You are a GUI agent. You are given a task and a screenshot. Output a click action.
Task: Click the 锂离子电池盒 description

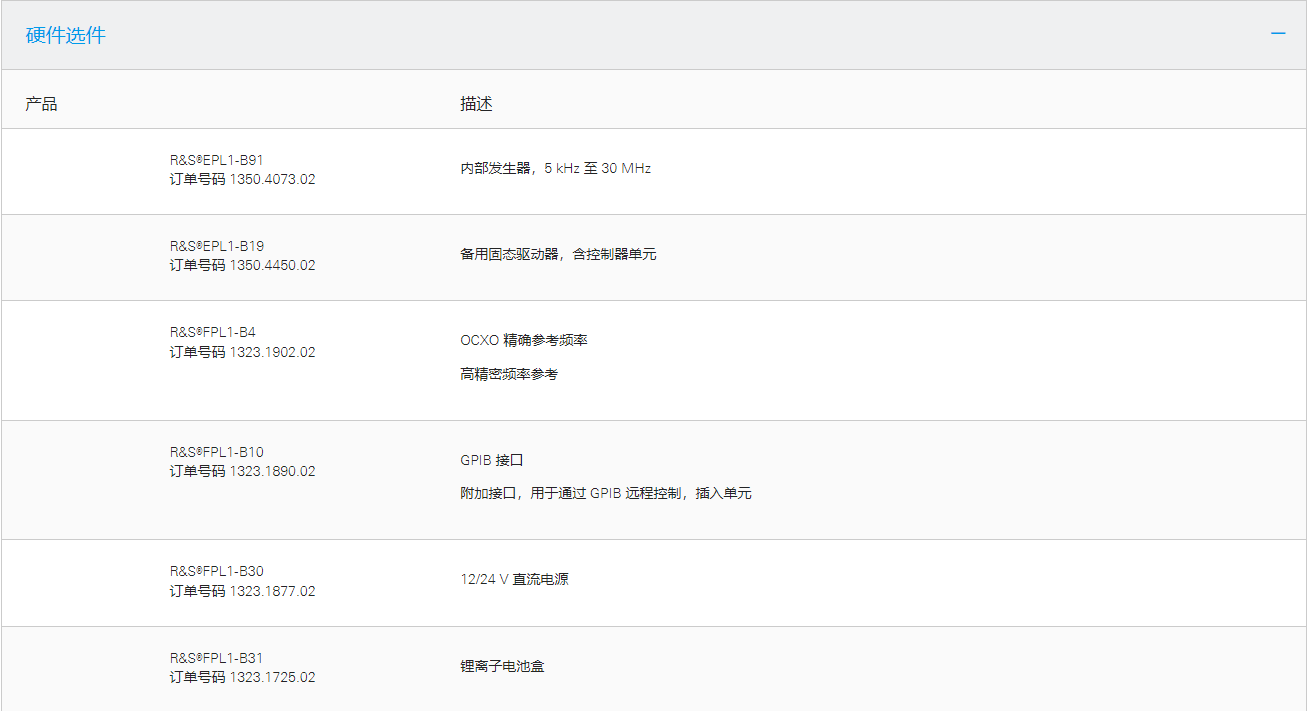click(x=502, y=666)
